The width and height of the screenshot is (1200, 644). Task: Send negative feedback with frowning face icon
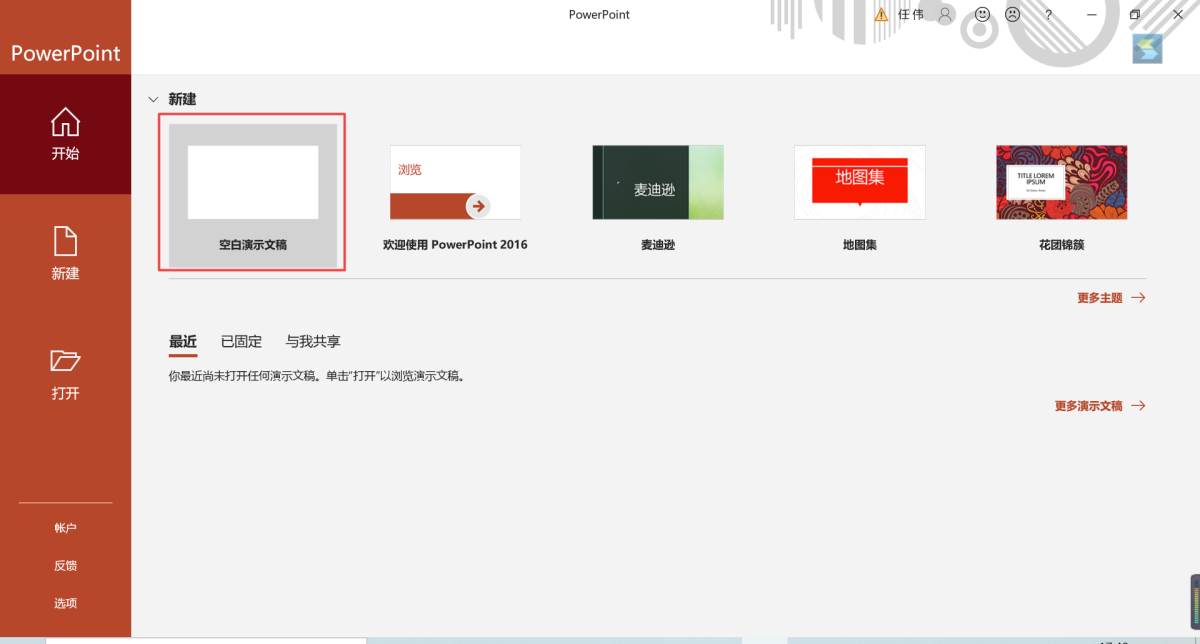1012,15
